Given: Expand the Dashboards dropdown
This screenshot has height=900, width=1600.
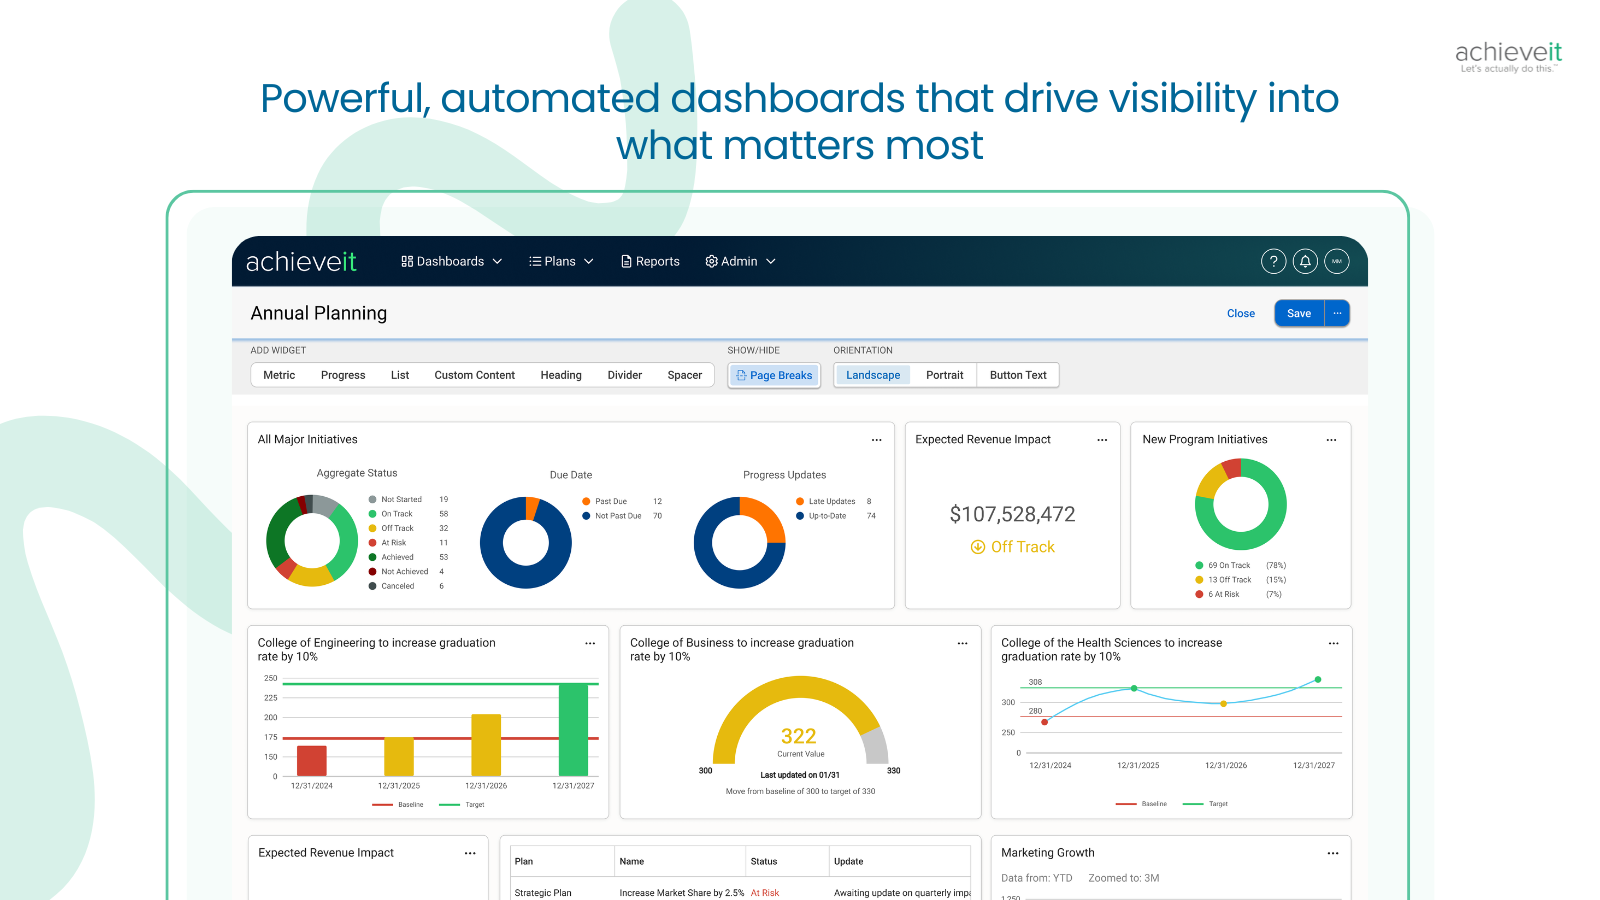Looking at the screenshot, I should coord(451,261).
